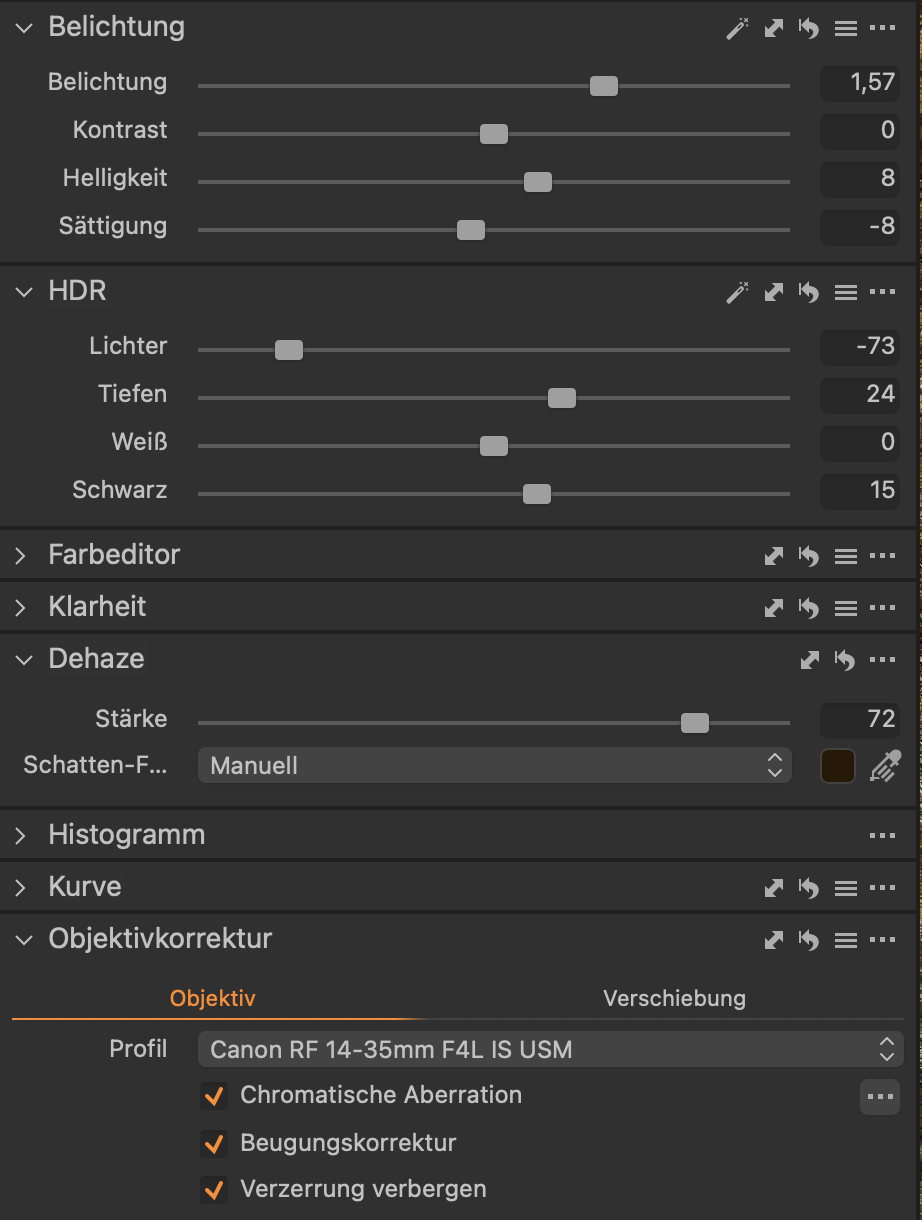Pick shadow tone with the Dehaze eyedropper
The width and height of the screenshot is (922, 1220).
pyautogui.click(x=884, y=766)
